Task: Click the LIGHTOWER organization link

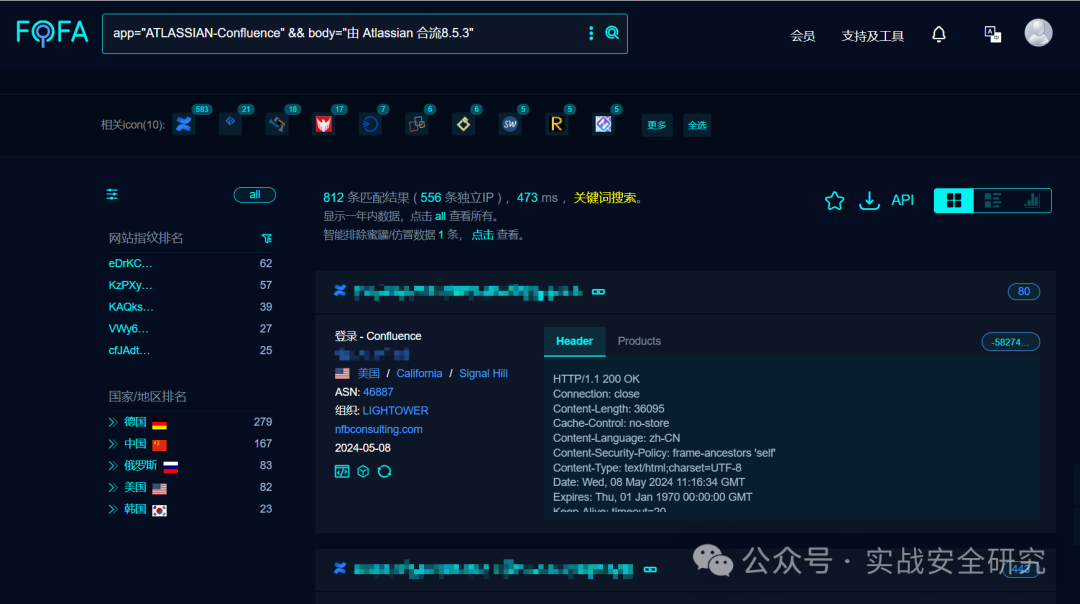Action: coord(395,410)
